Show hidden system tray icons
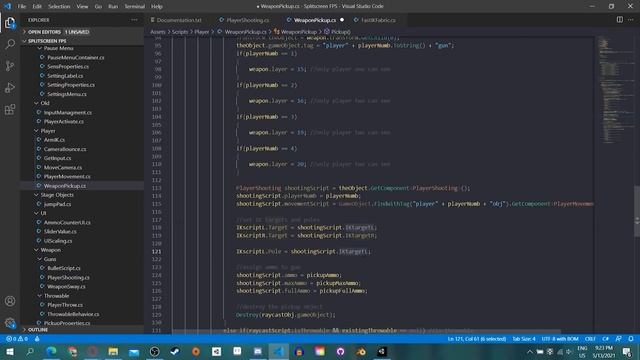Image resolution: width=640 pixels, height=360 pixels. click(529, 351)
